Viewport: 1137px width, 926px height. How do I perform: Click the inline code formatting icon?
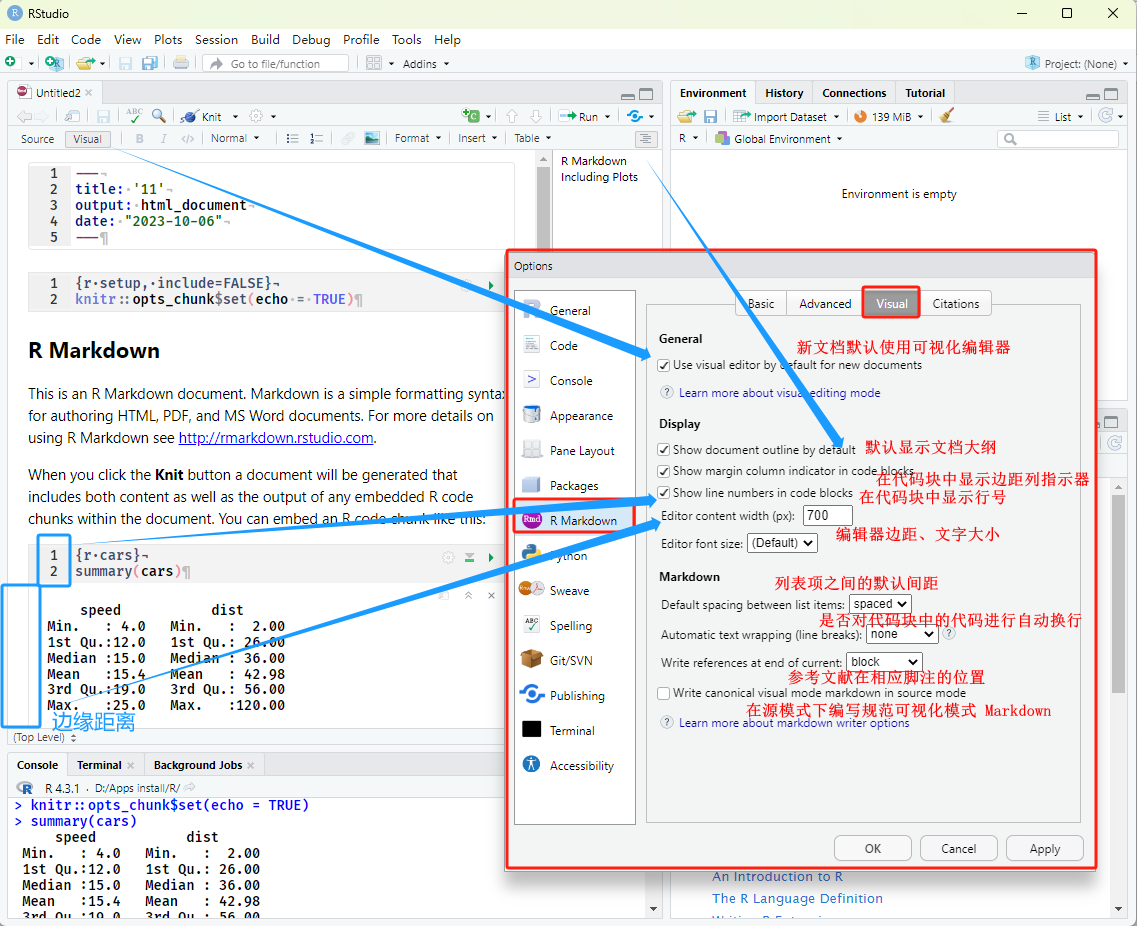(187, 139)
